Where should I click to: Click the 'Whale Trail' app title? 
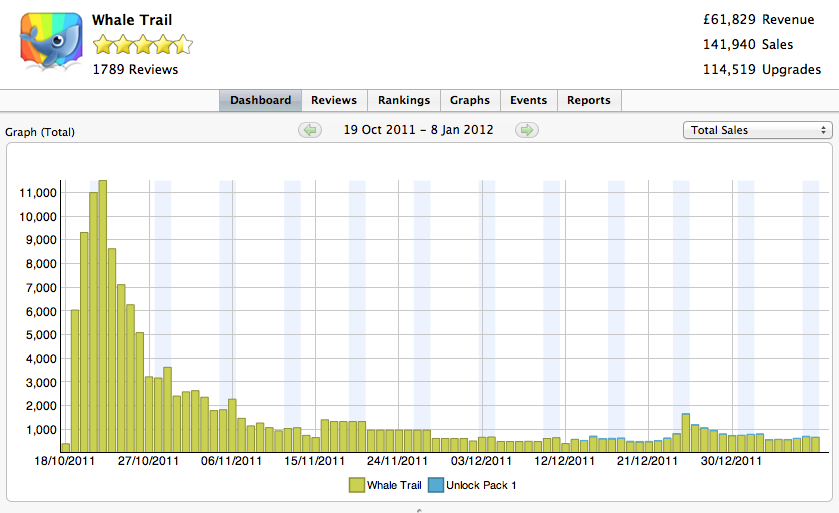coord(132,20)
